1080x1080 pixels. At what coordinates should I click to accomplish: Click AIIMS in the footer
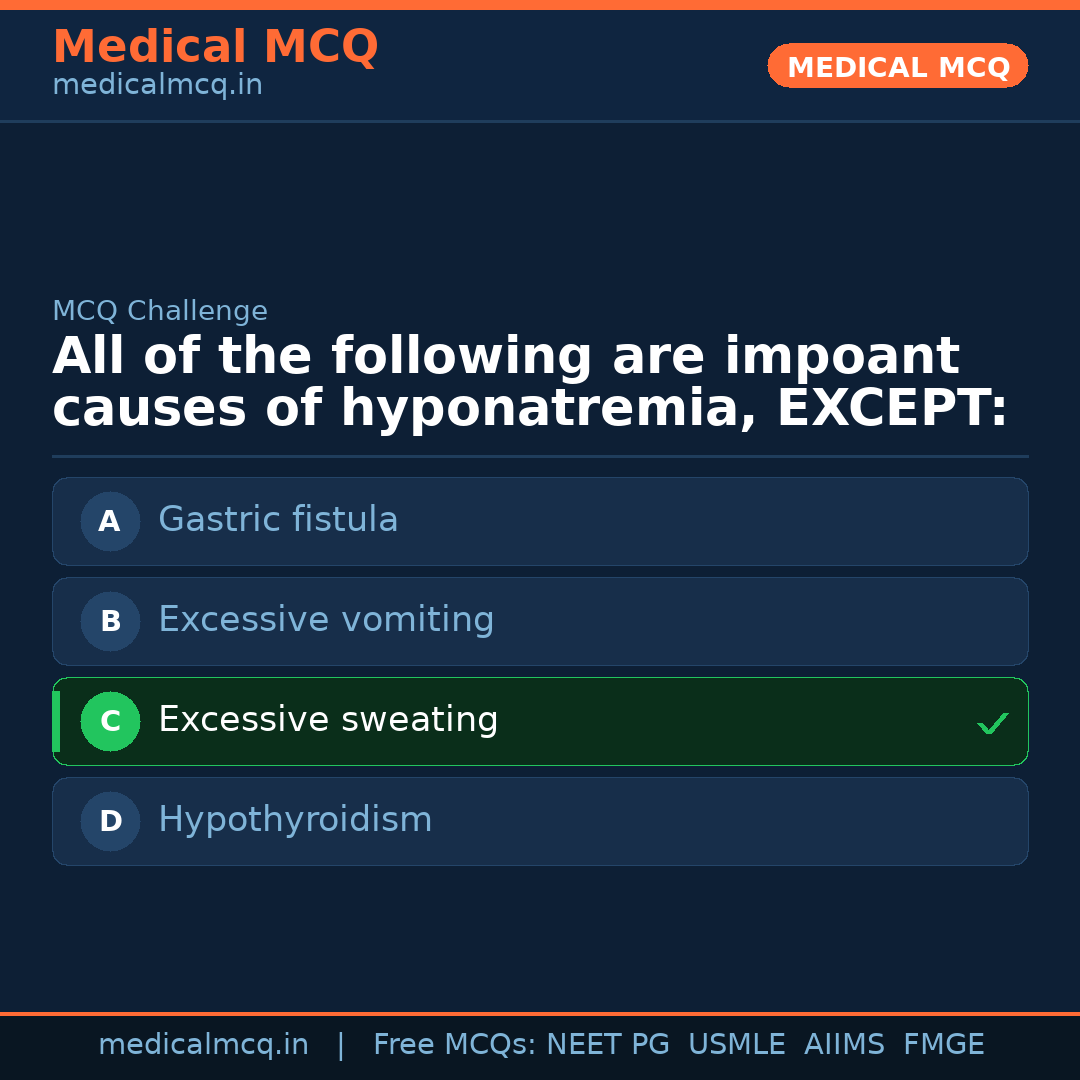pos(844,1045)
